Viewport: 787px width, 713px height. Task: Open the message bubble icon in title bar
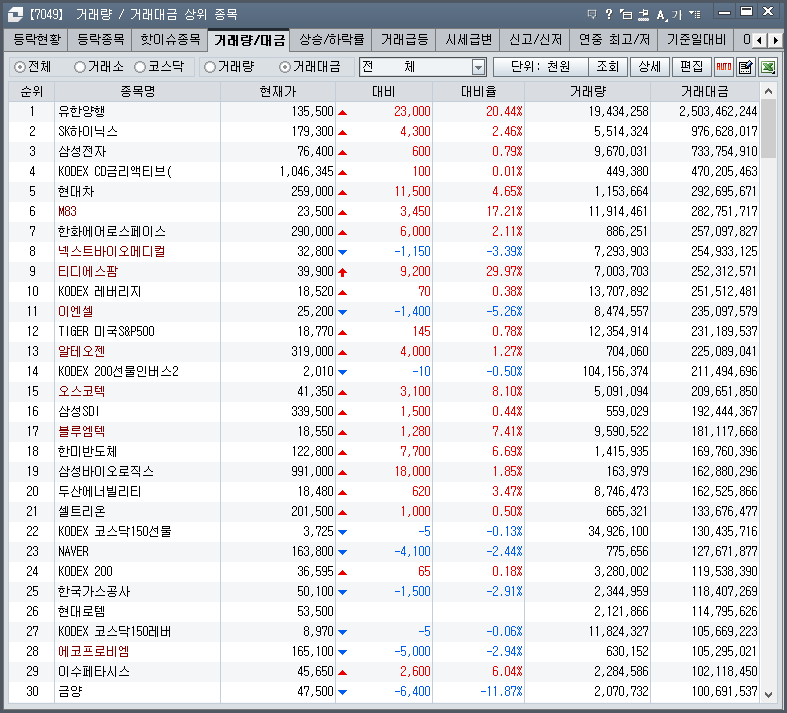tap(592, 14)
